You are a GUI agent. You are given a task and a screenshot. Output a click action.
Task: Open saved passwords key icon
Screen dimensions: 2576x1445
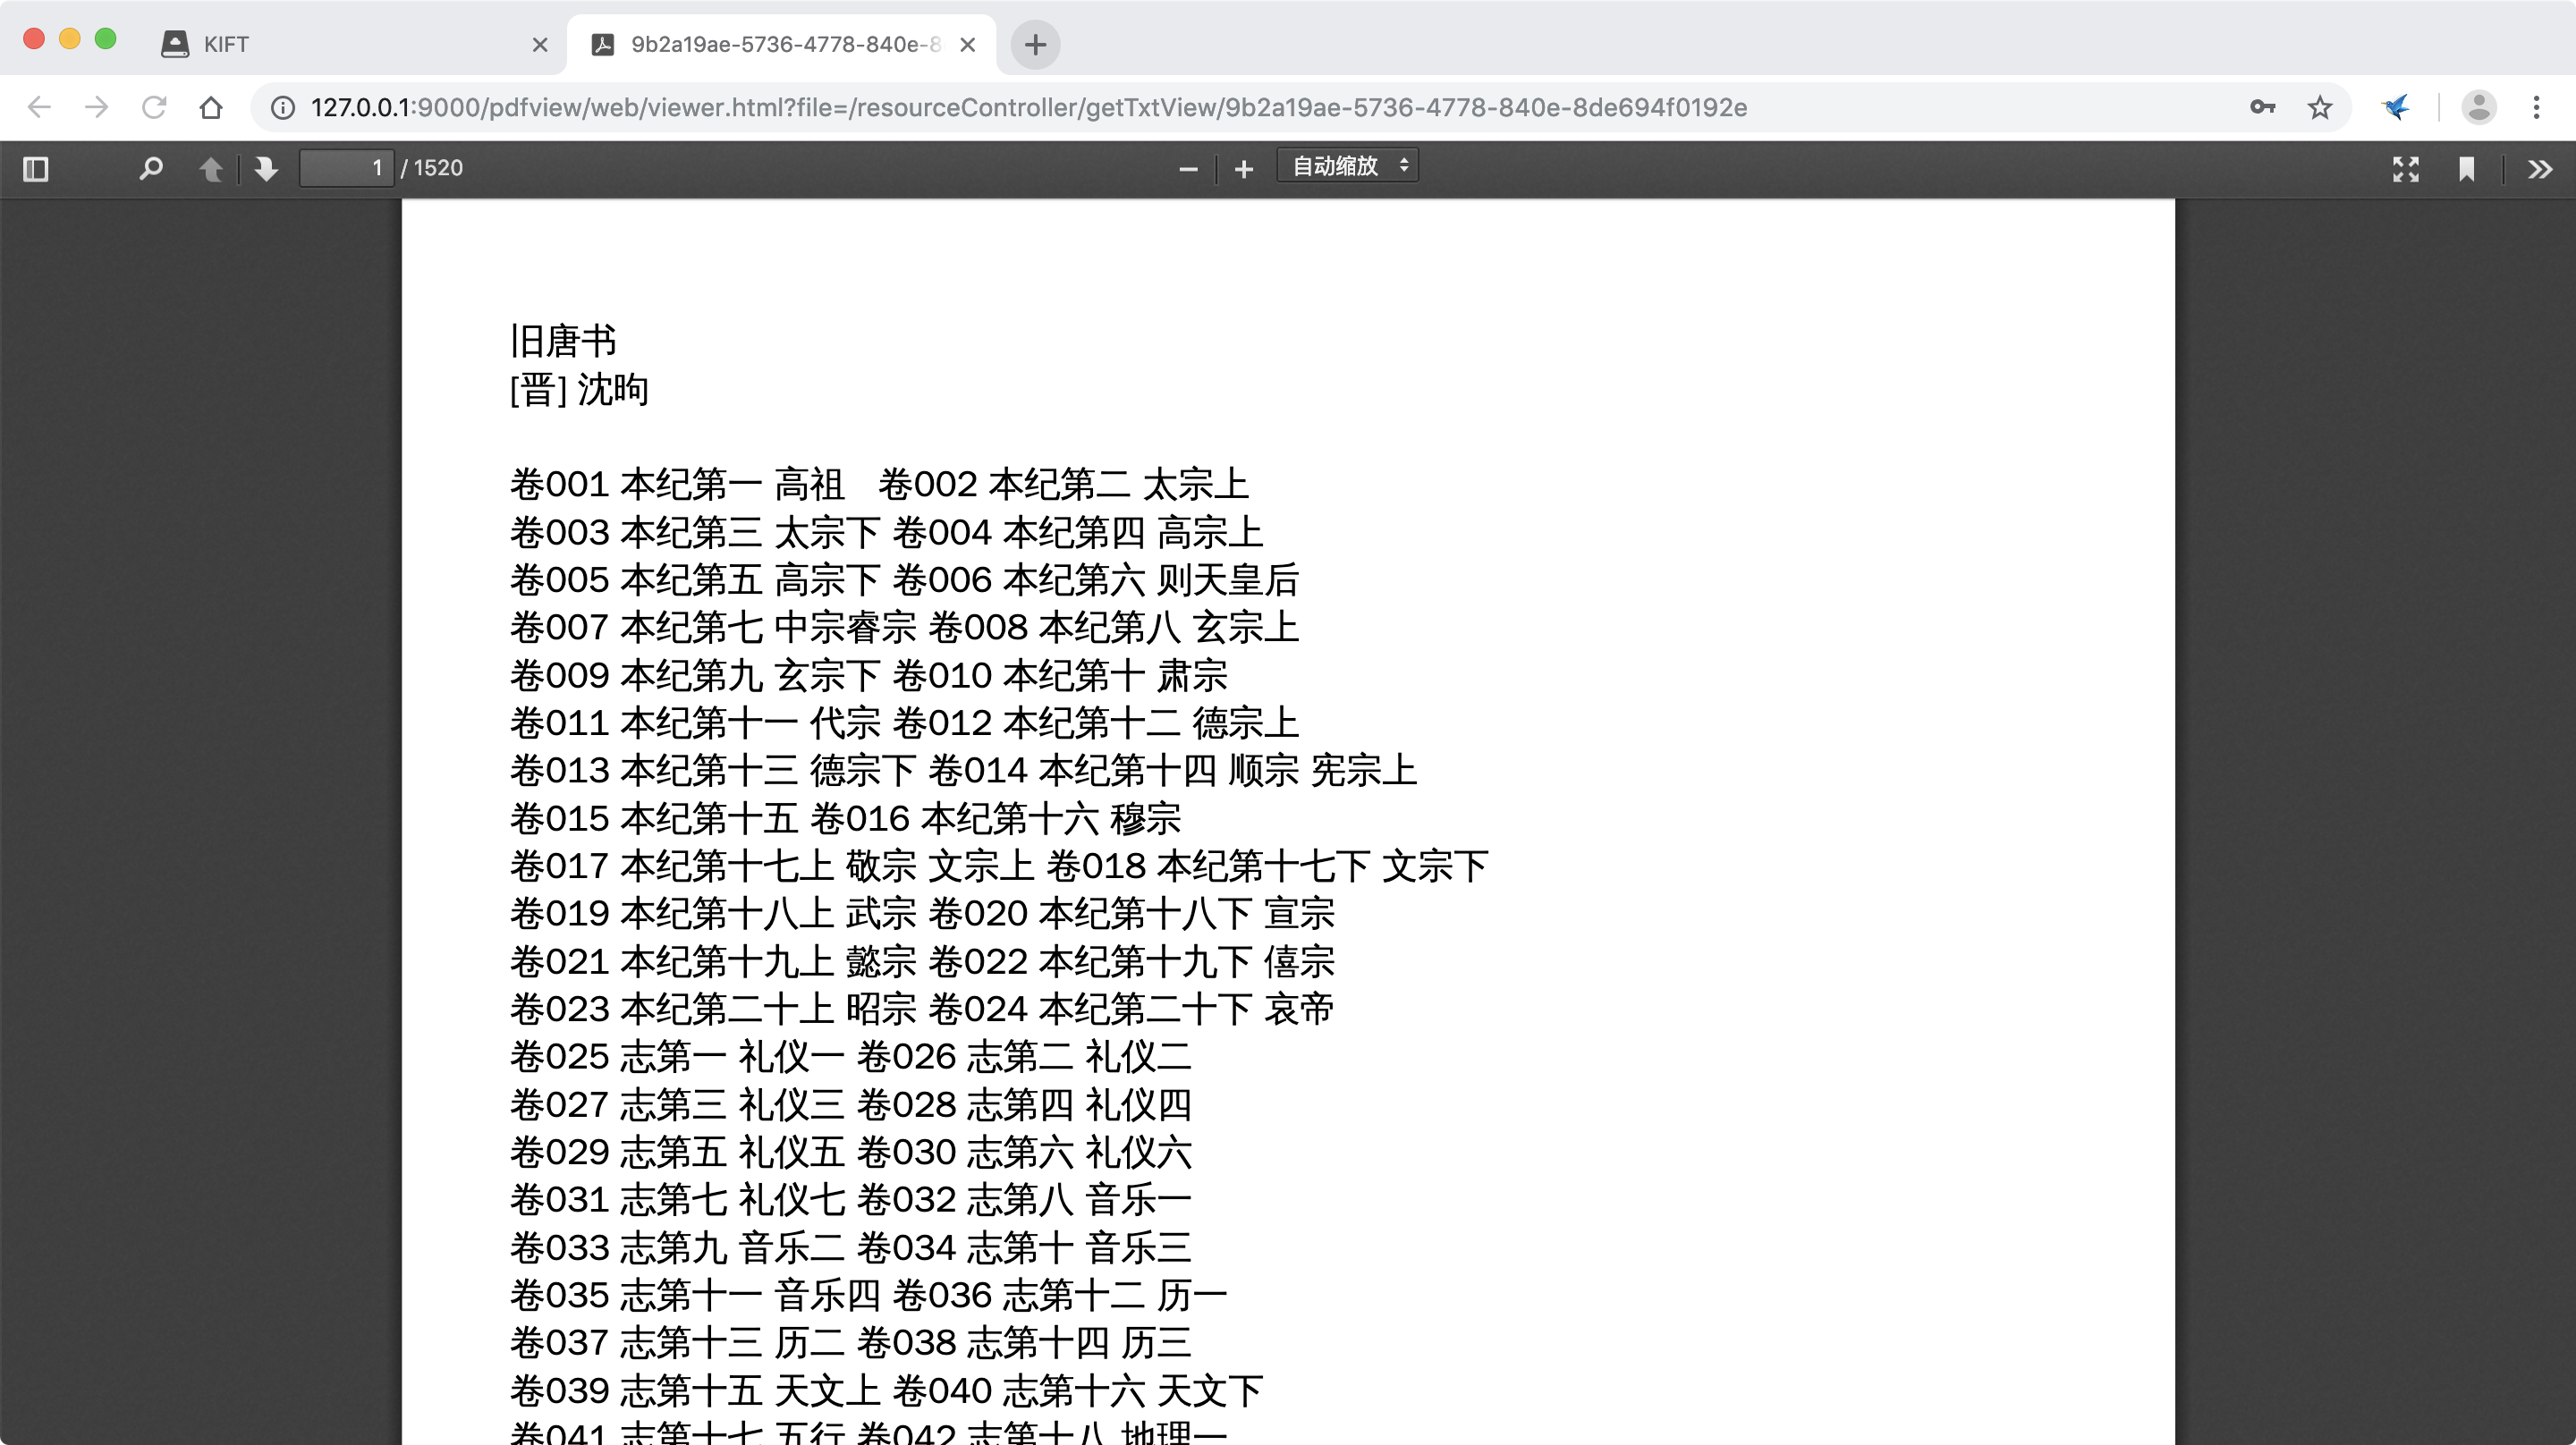[2262, 107]
